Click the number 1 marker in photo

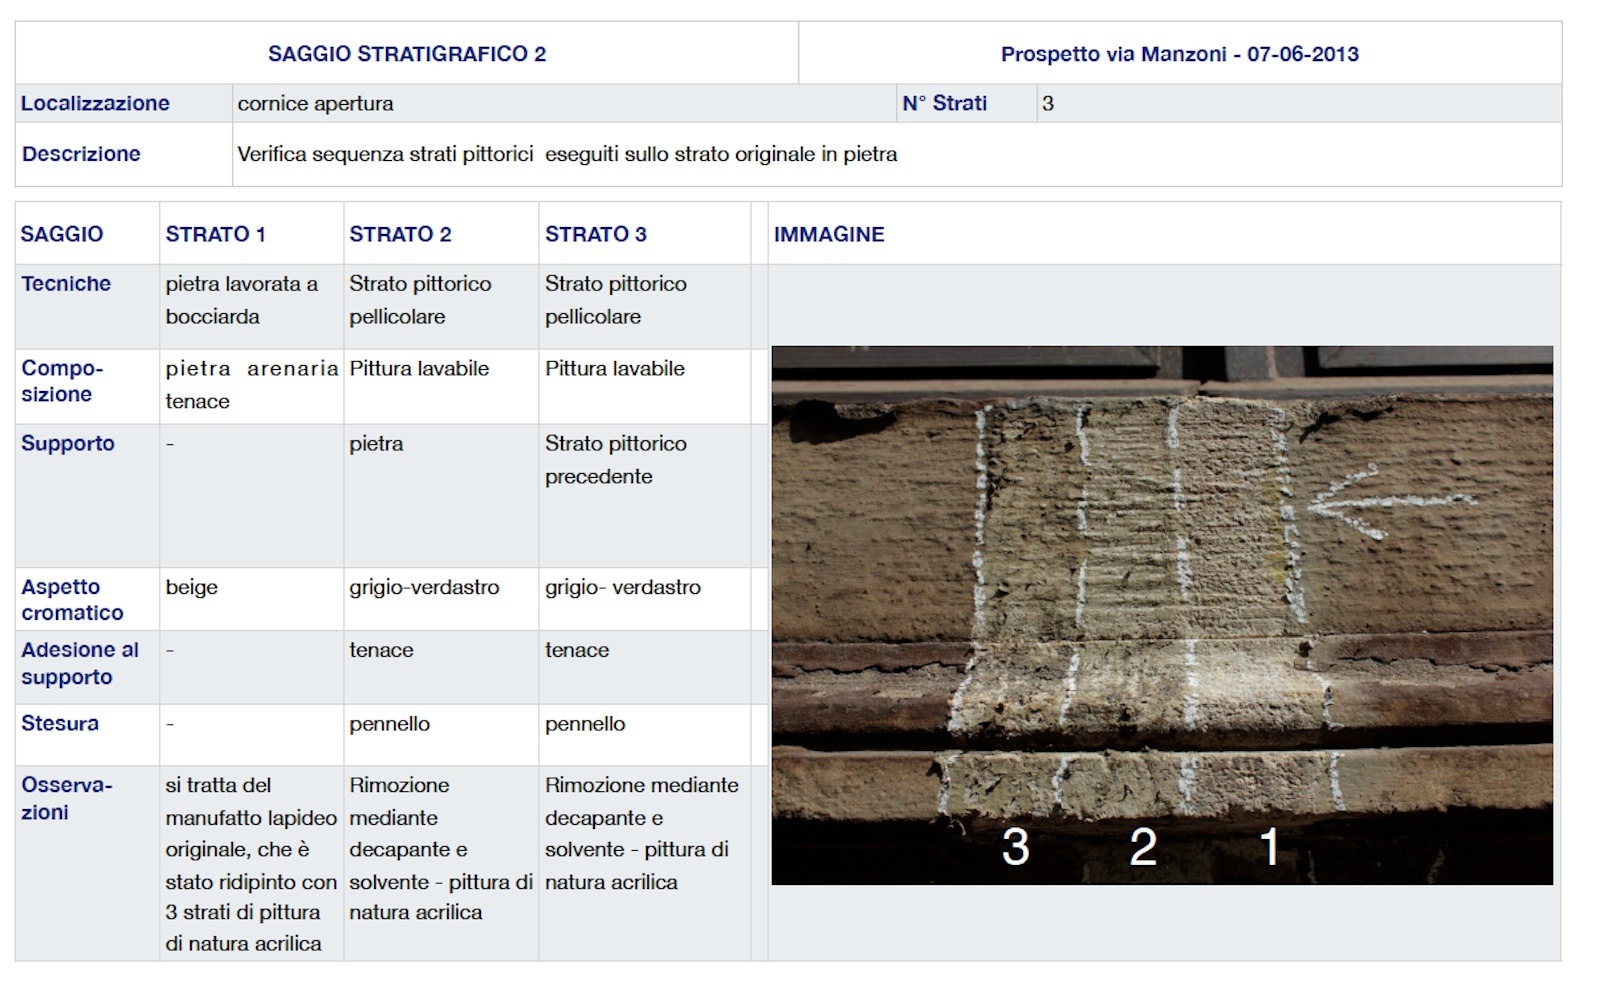click(1268, 847)
